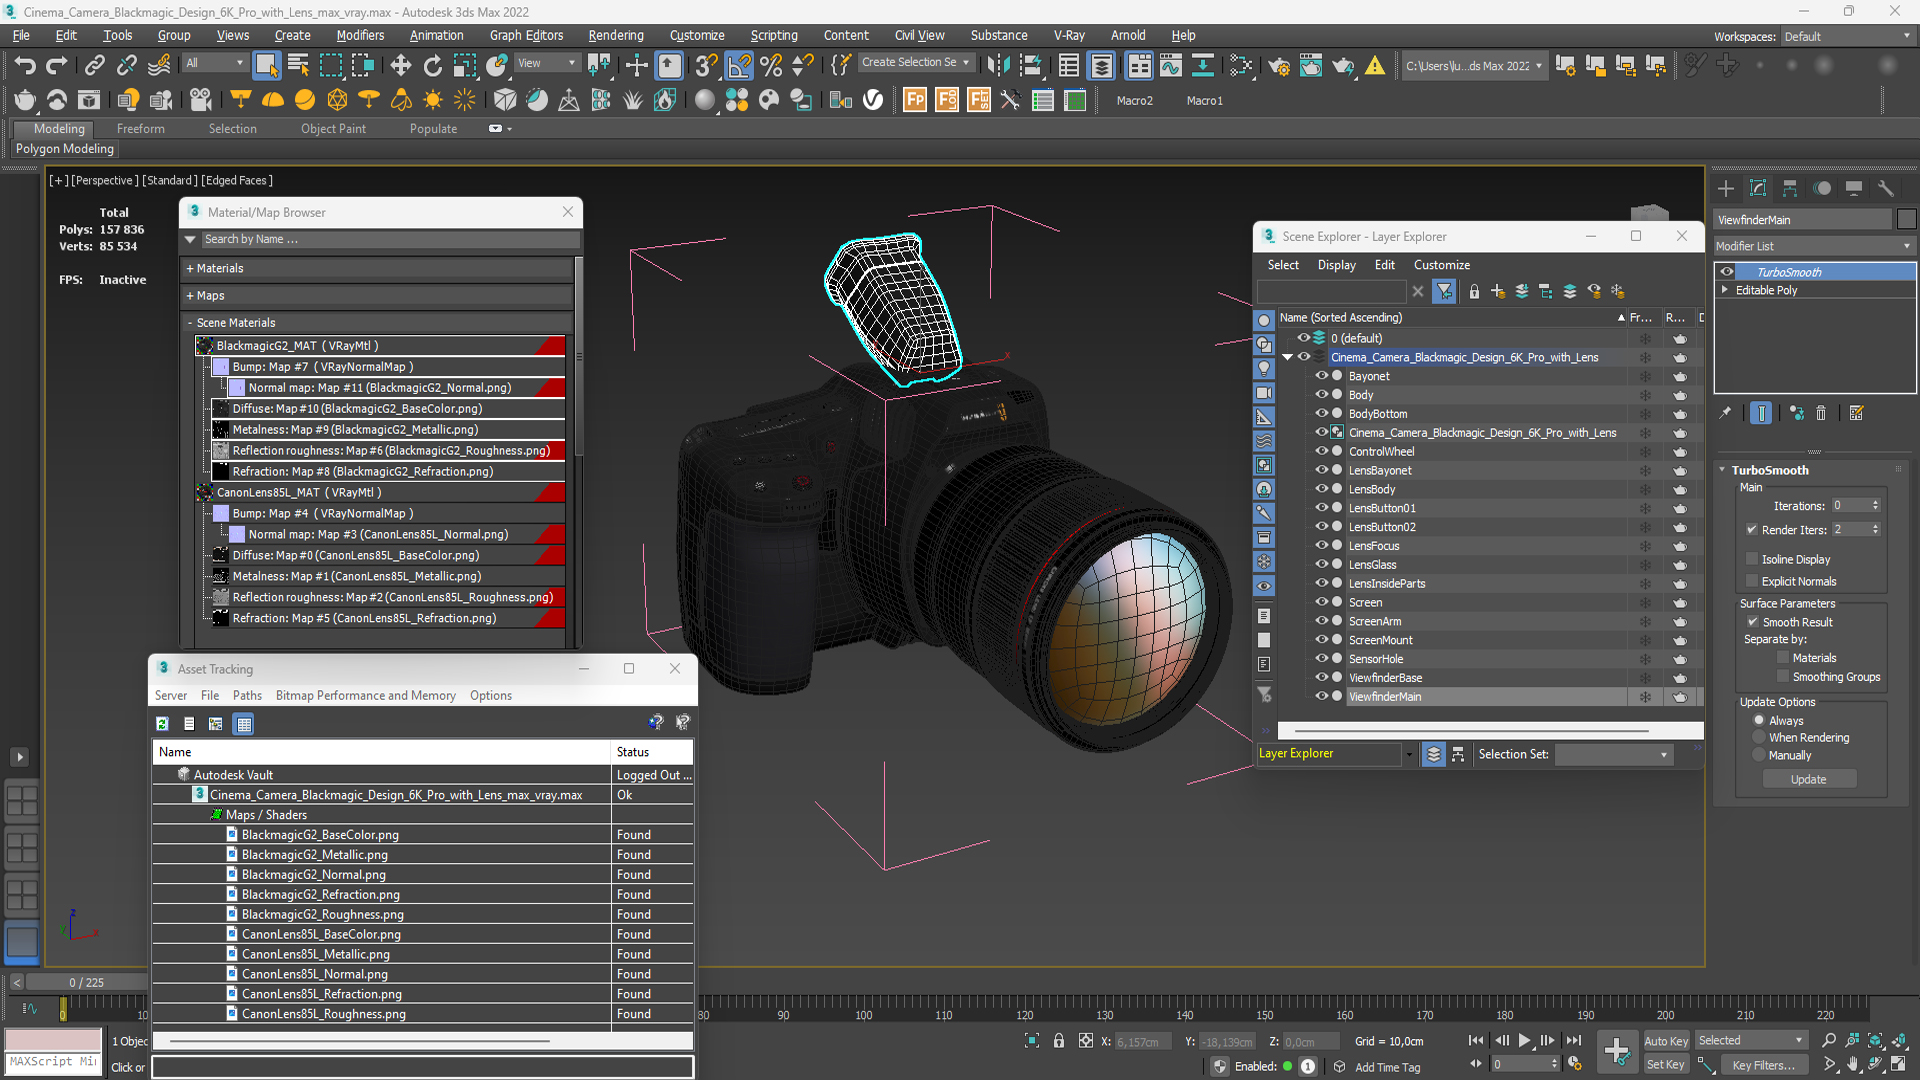
Task: Open the Rendering menu
Action: [x=616, y=35]
